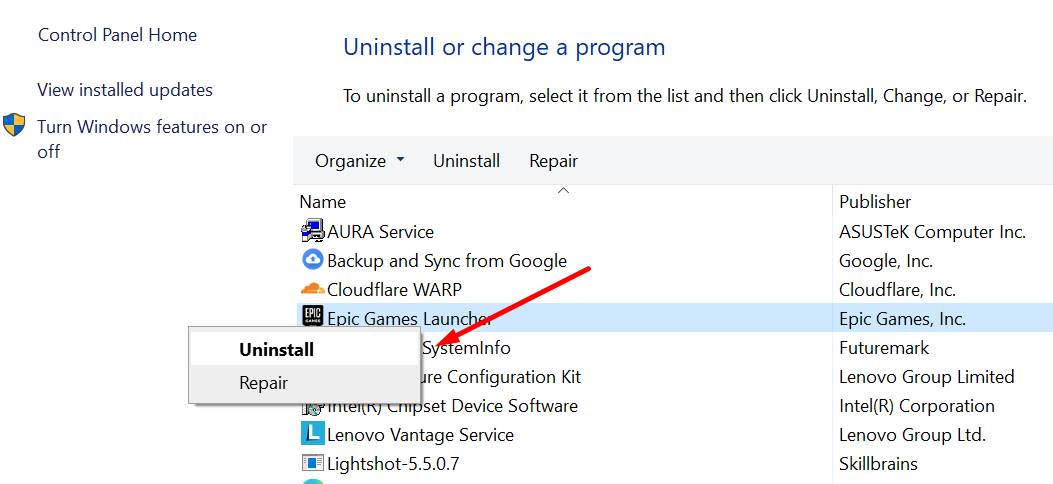The image size is (1053, 484).
Task: Click the Backup and Sync from Google icon
Action: [x=312, y=261]
